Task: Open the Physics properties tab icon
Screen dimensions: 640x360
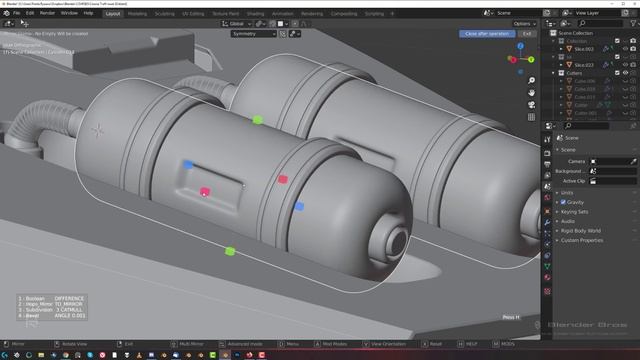Action: pyautogui.click(x=547, y=244)
